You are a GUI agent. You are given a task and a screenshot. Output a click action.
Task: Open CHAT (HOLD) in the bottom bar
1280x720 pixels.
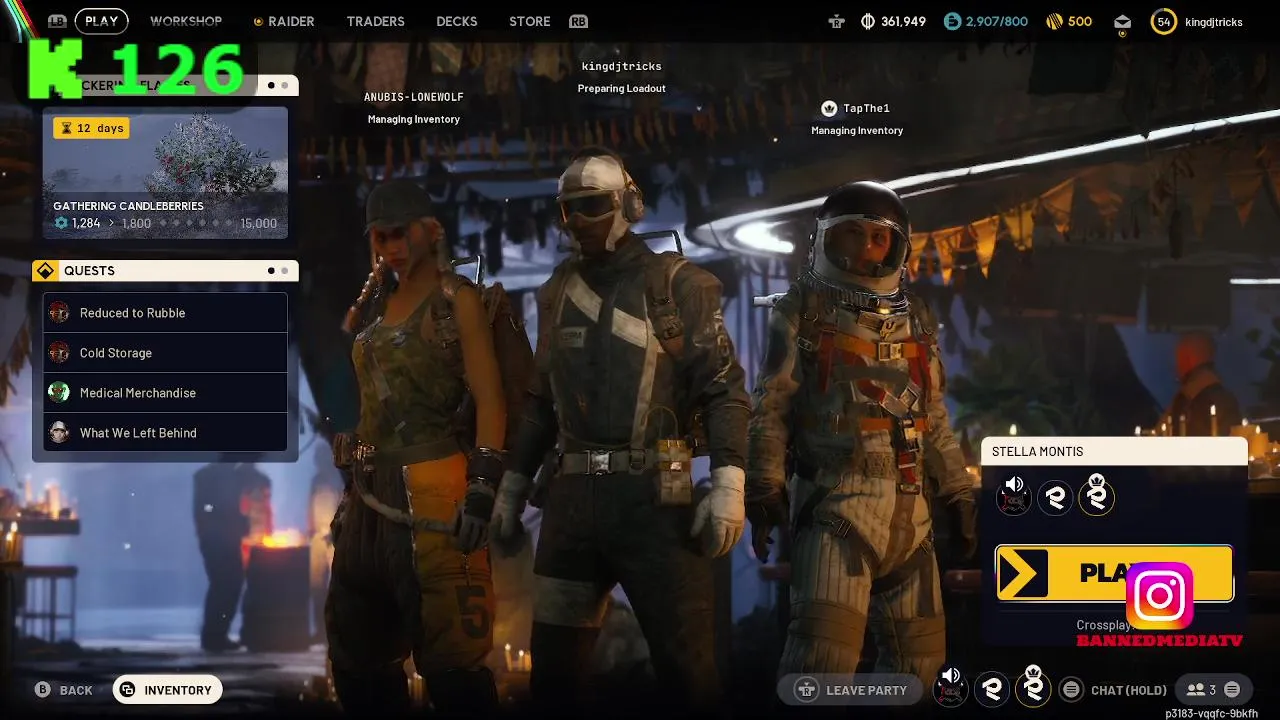(x=1129, y=690)
